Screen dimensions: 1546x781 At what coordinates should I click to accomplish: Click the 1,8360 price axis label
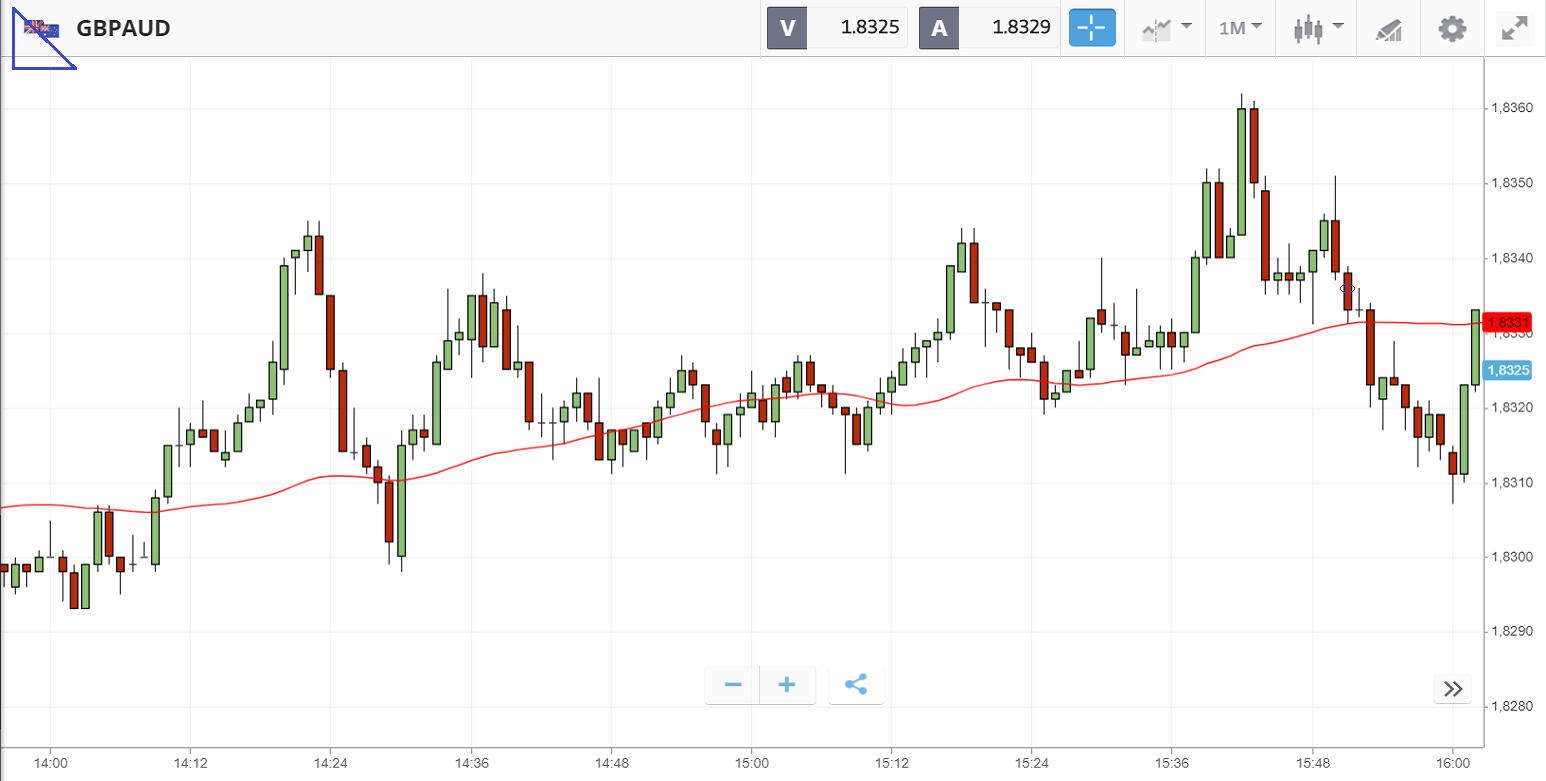click(x=1511, y=108)
